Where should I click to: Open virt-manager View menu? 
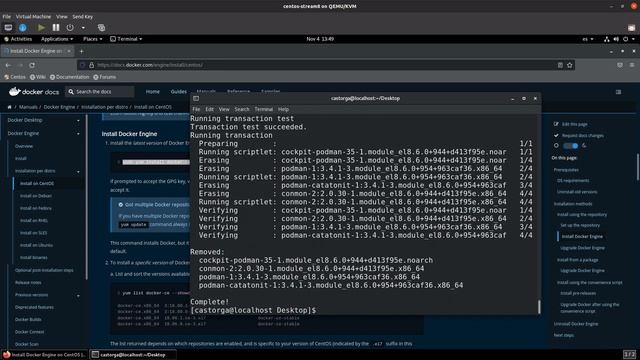(x=62, y=17)
